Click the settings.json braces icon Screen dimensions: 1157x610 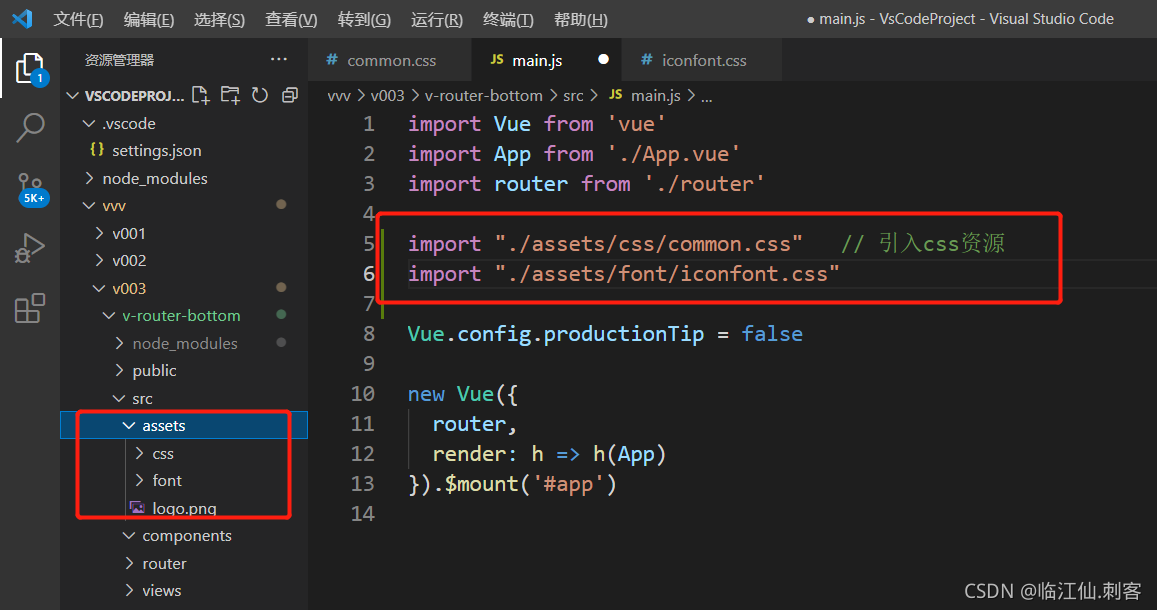[97, 150]
